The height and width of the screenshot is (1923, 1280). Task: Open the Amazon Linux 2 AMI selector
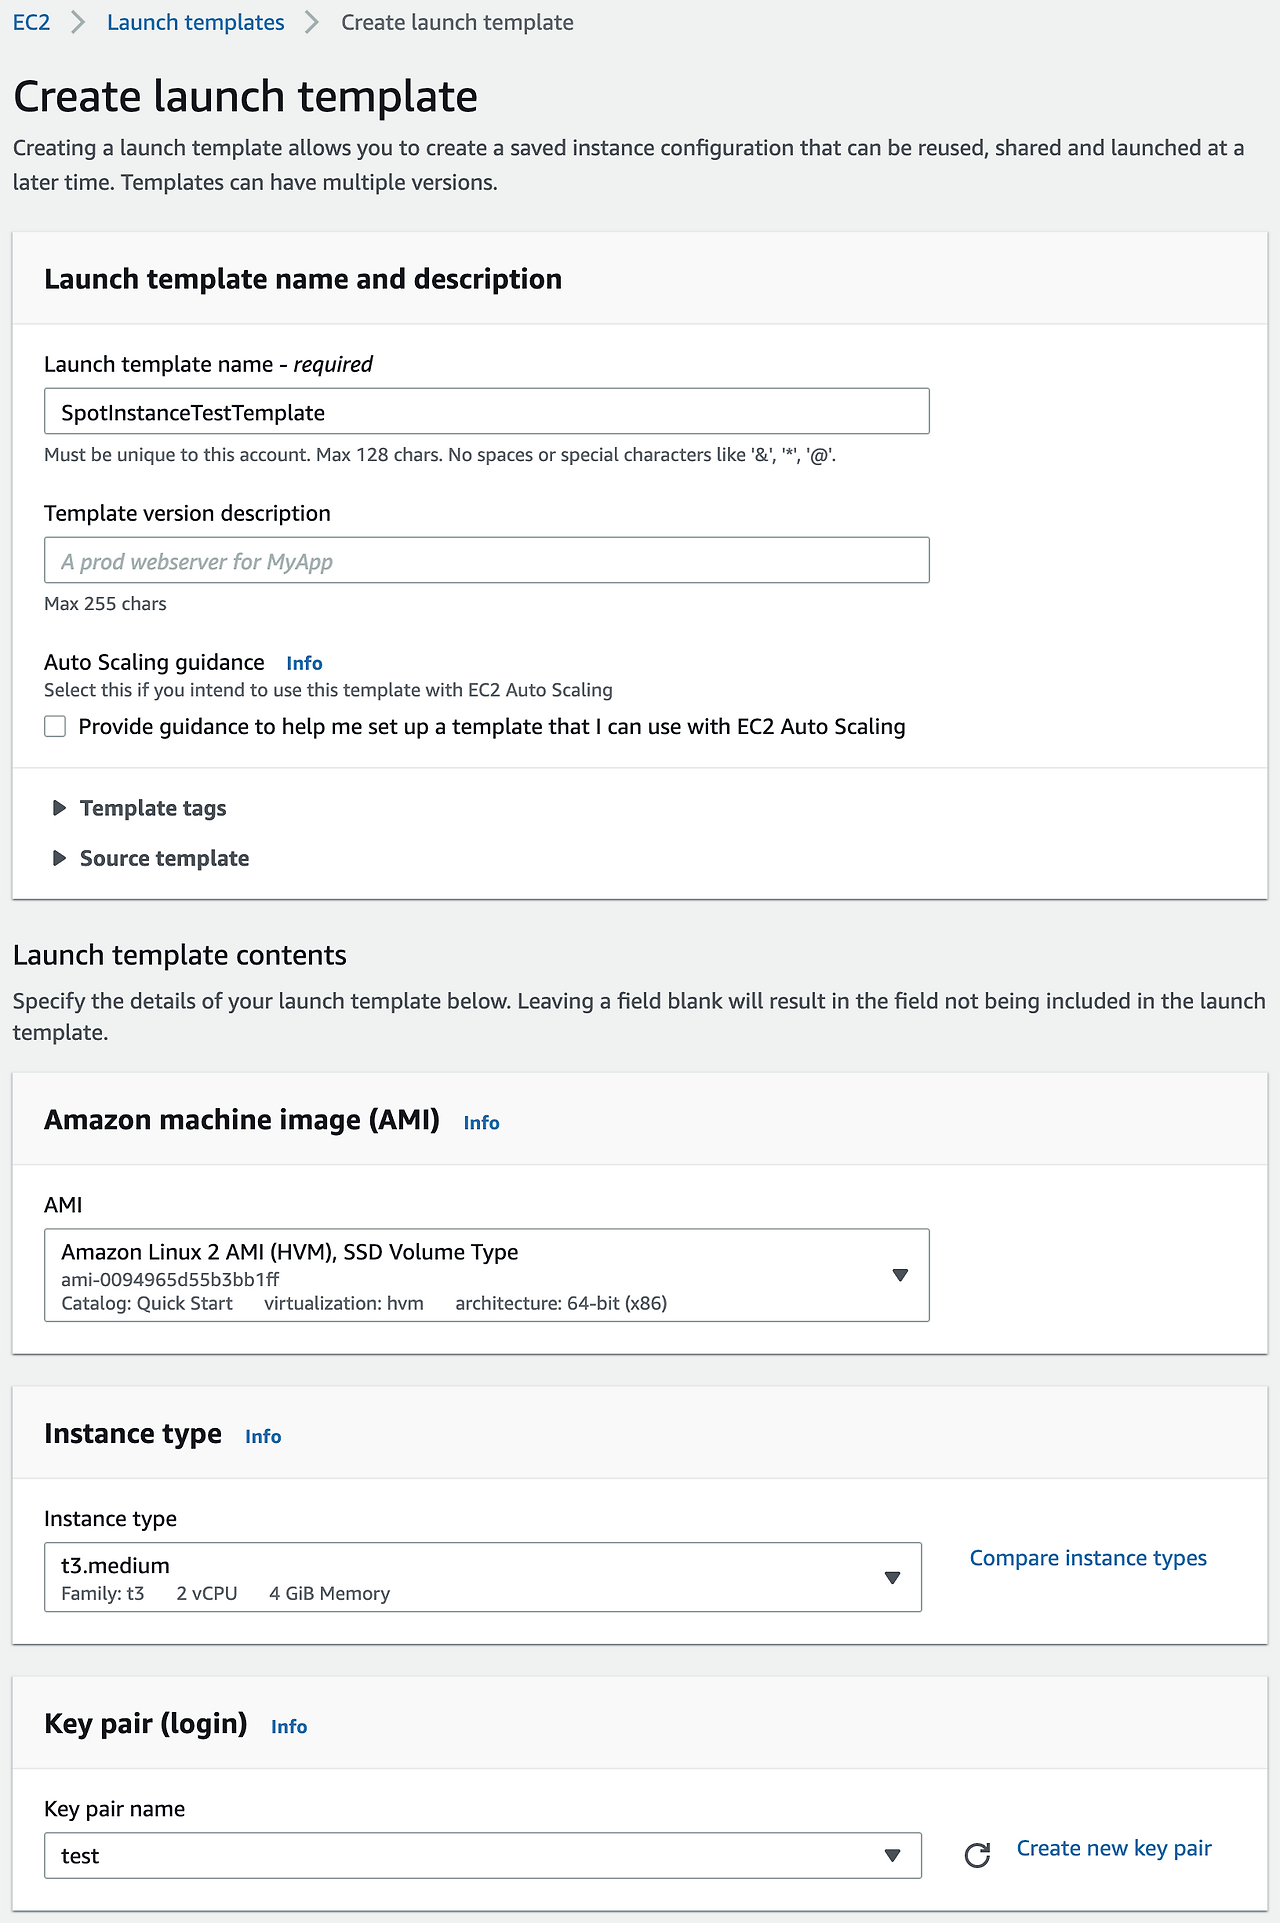(x=487, y=1275)
